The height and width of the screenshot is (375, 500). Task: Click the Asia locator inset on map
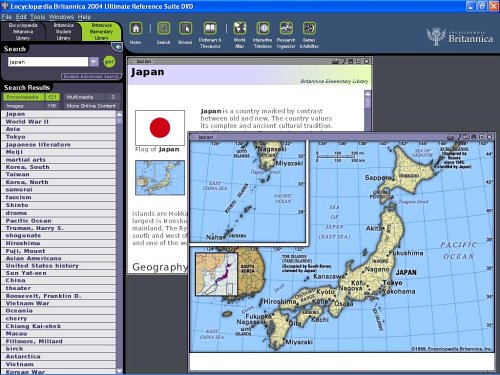(x=216, y=274)
